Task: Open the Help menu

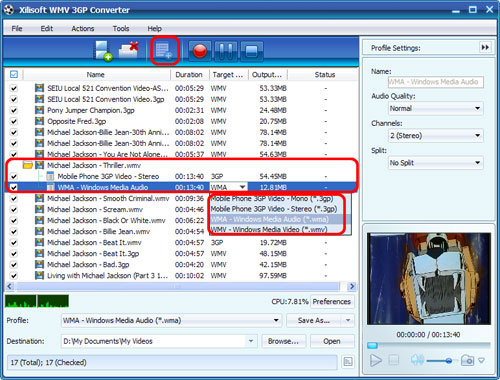Action: 155,28
